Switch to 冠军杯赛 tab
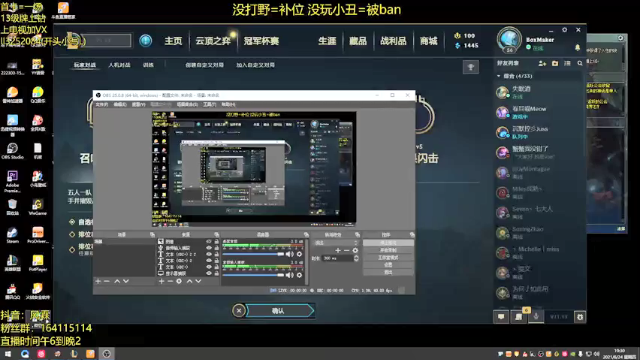 point(261,41)
